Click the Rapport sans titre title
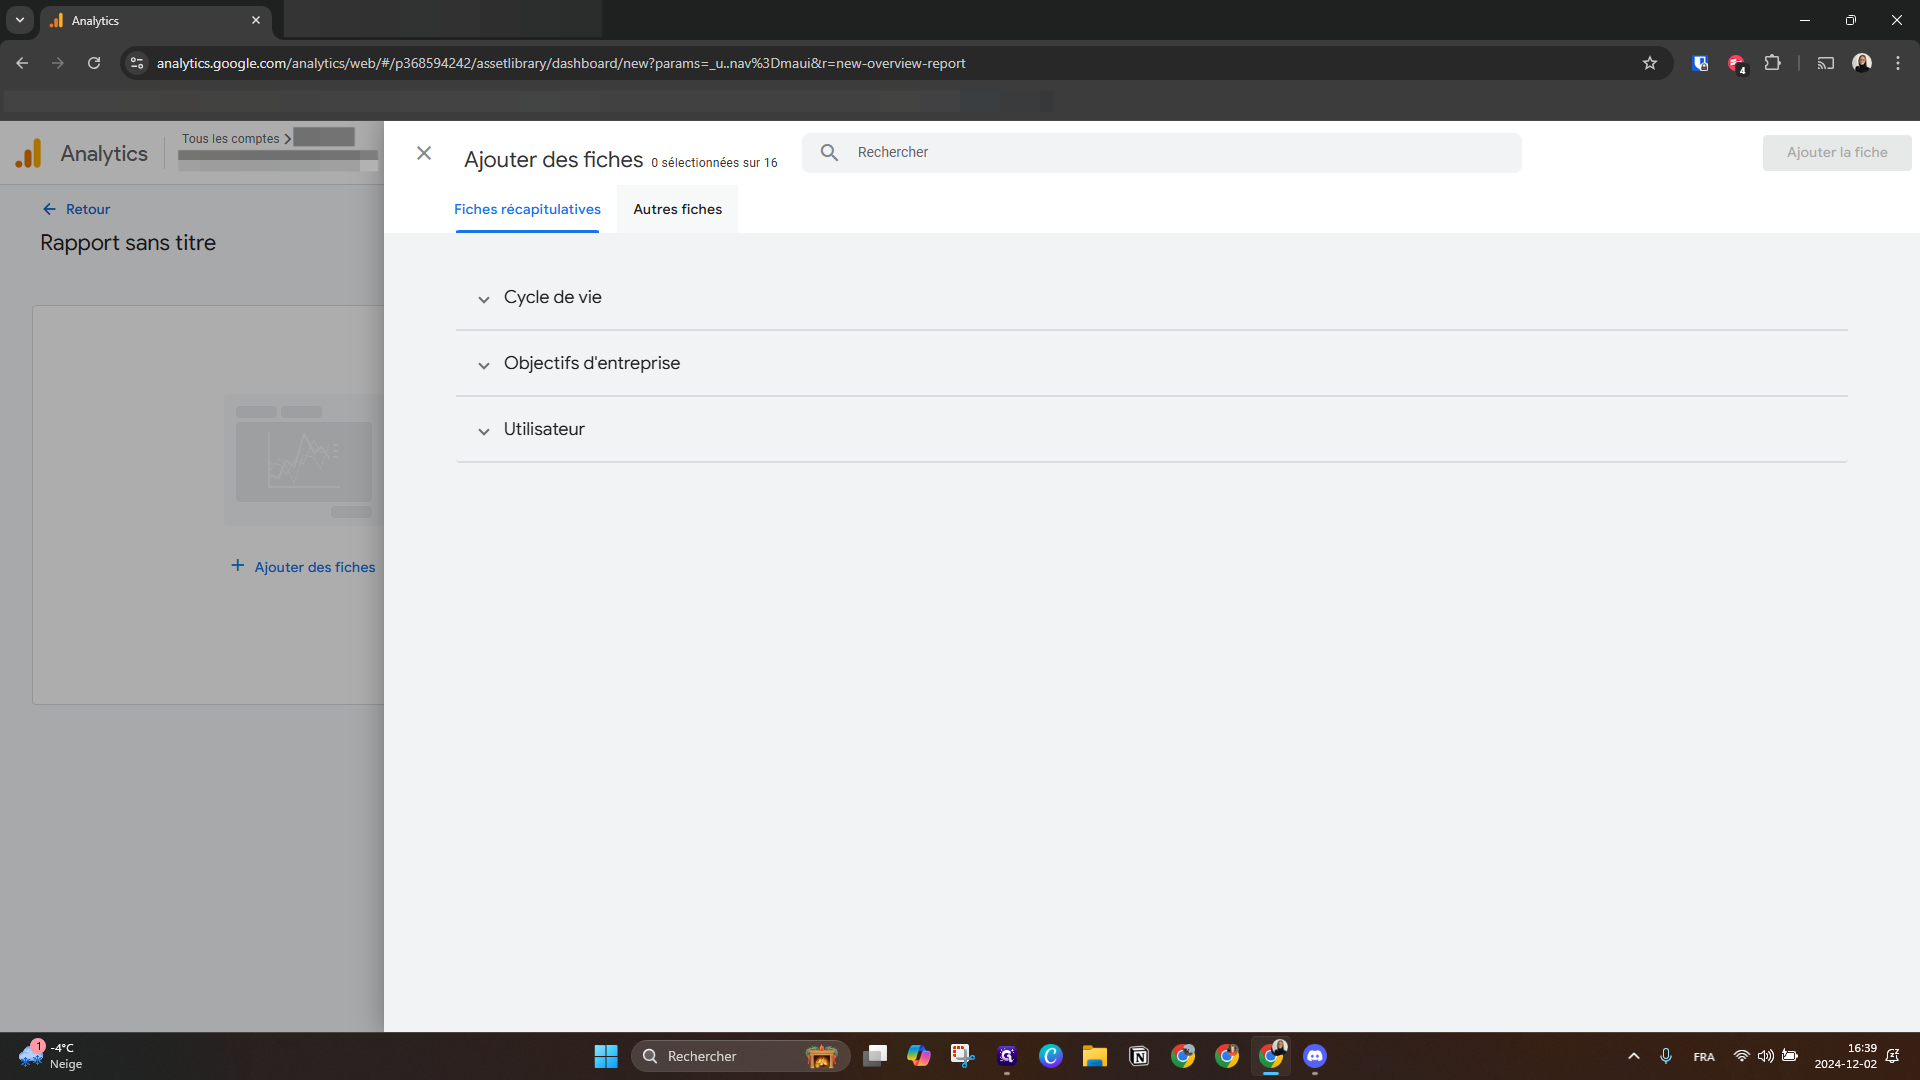 point(128,243)
